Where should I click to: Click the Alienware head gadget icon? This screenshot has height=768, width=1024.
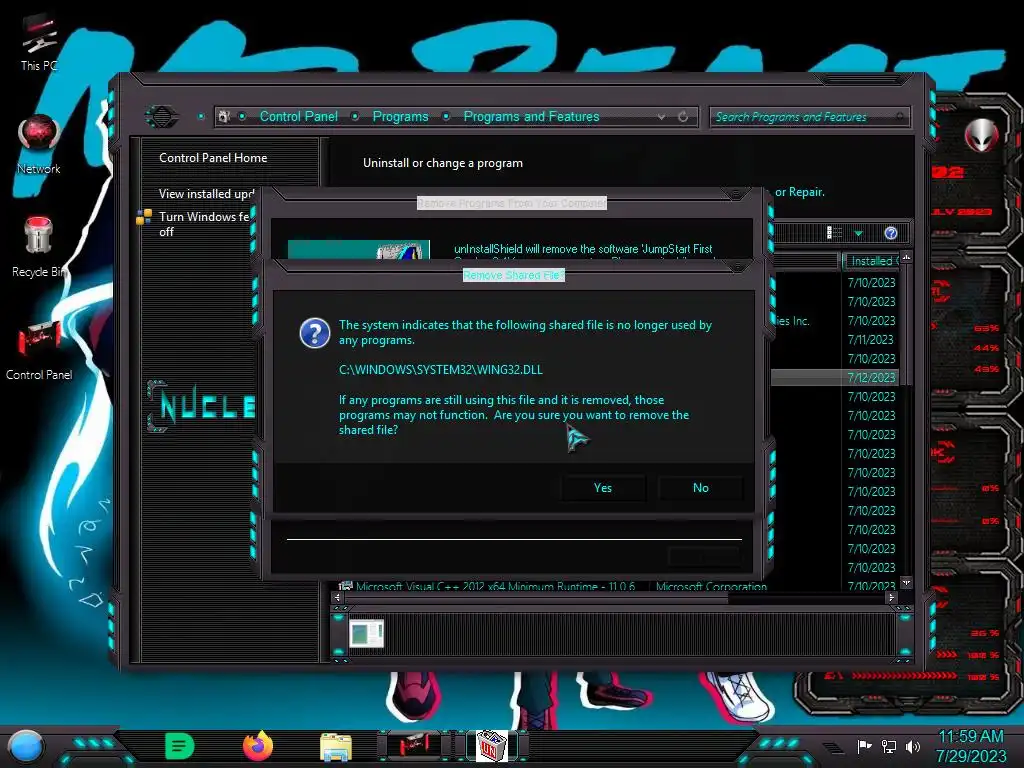pos(981,135)
